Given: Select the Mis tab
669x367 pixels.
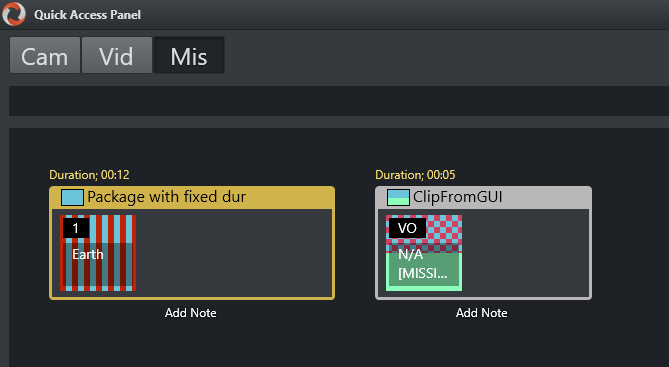Looking at the screenshot, I should pos(189,55).
